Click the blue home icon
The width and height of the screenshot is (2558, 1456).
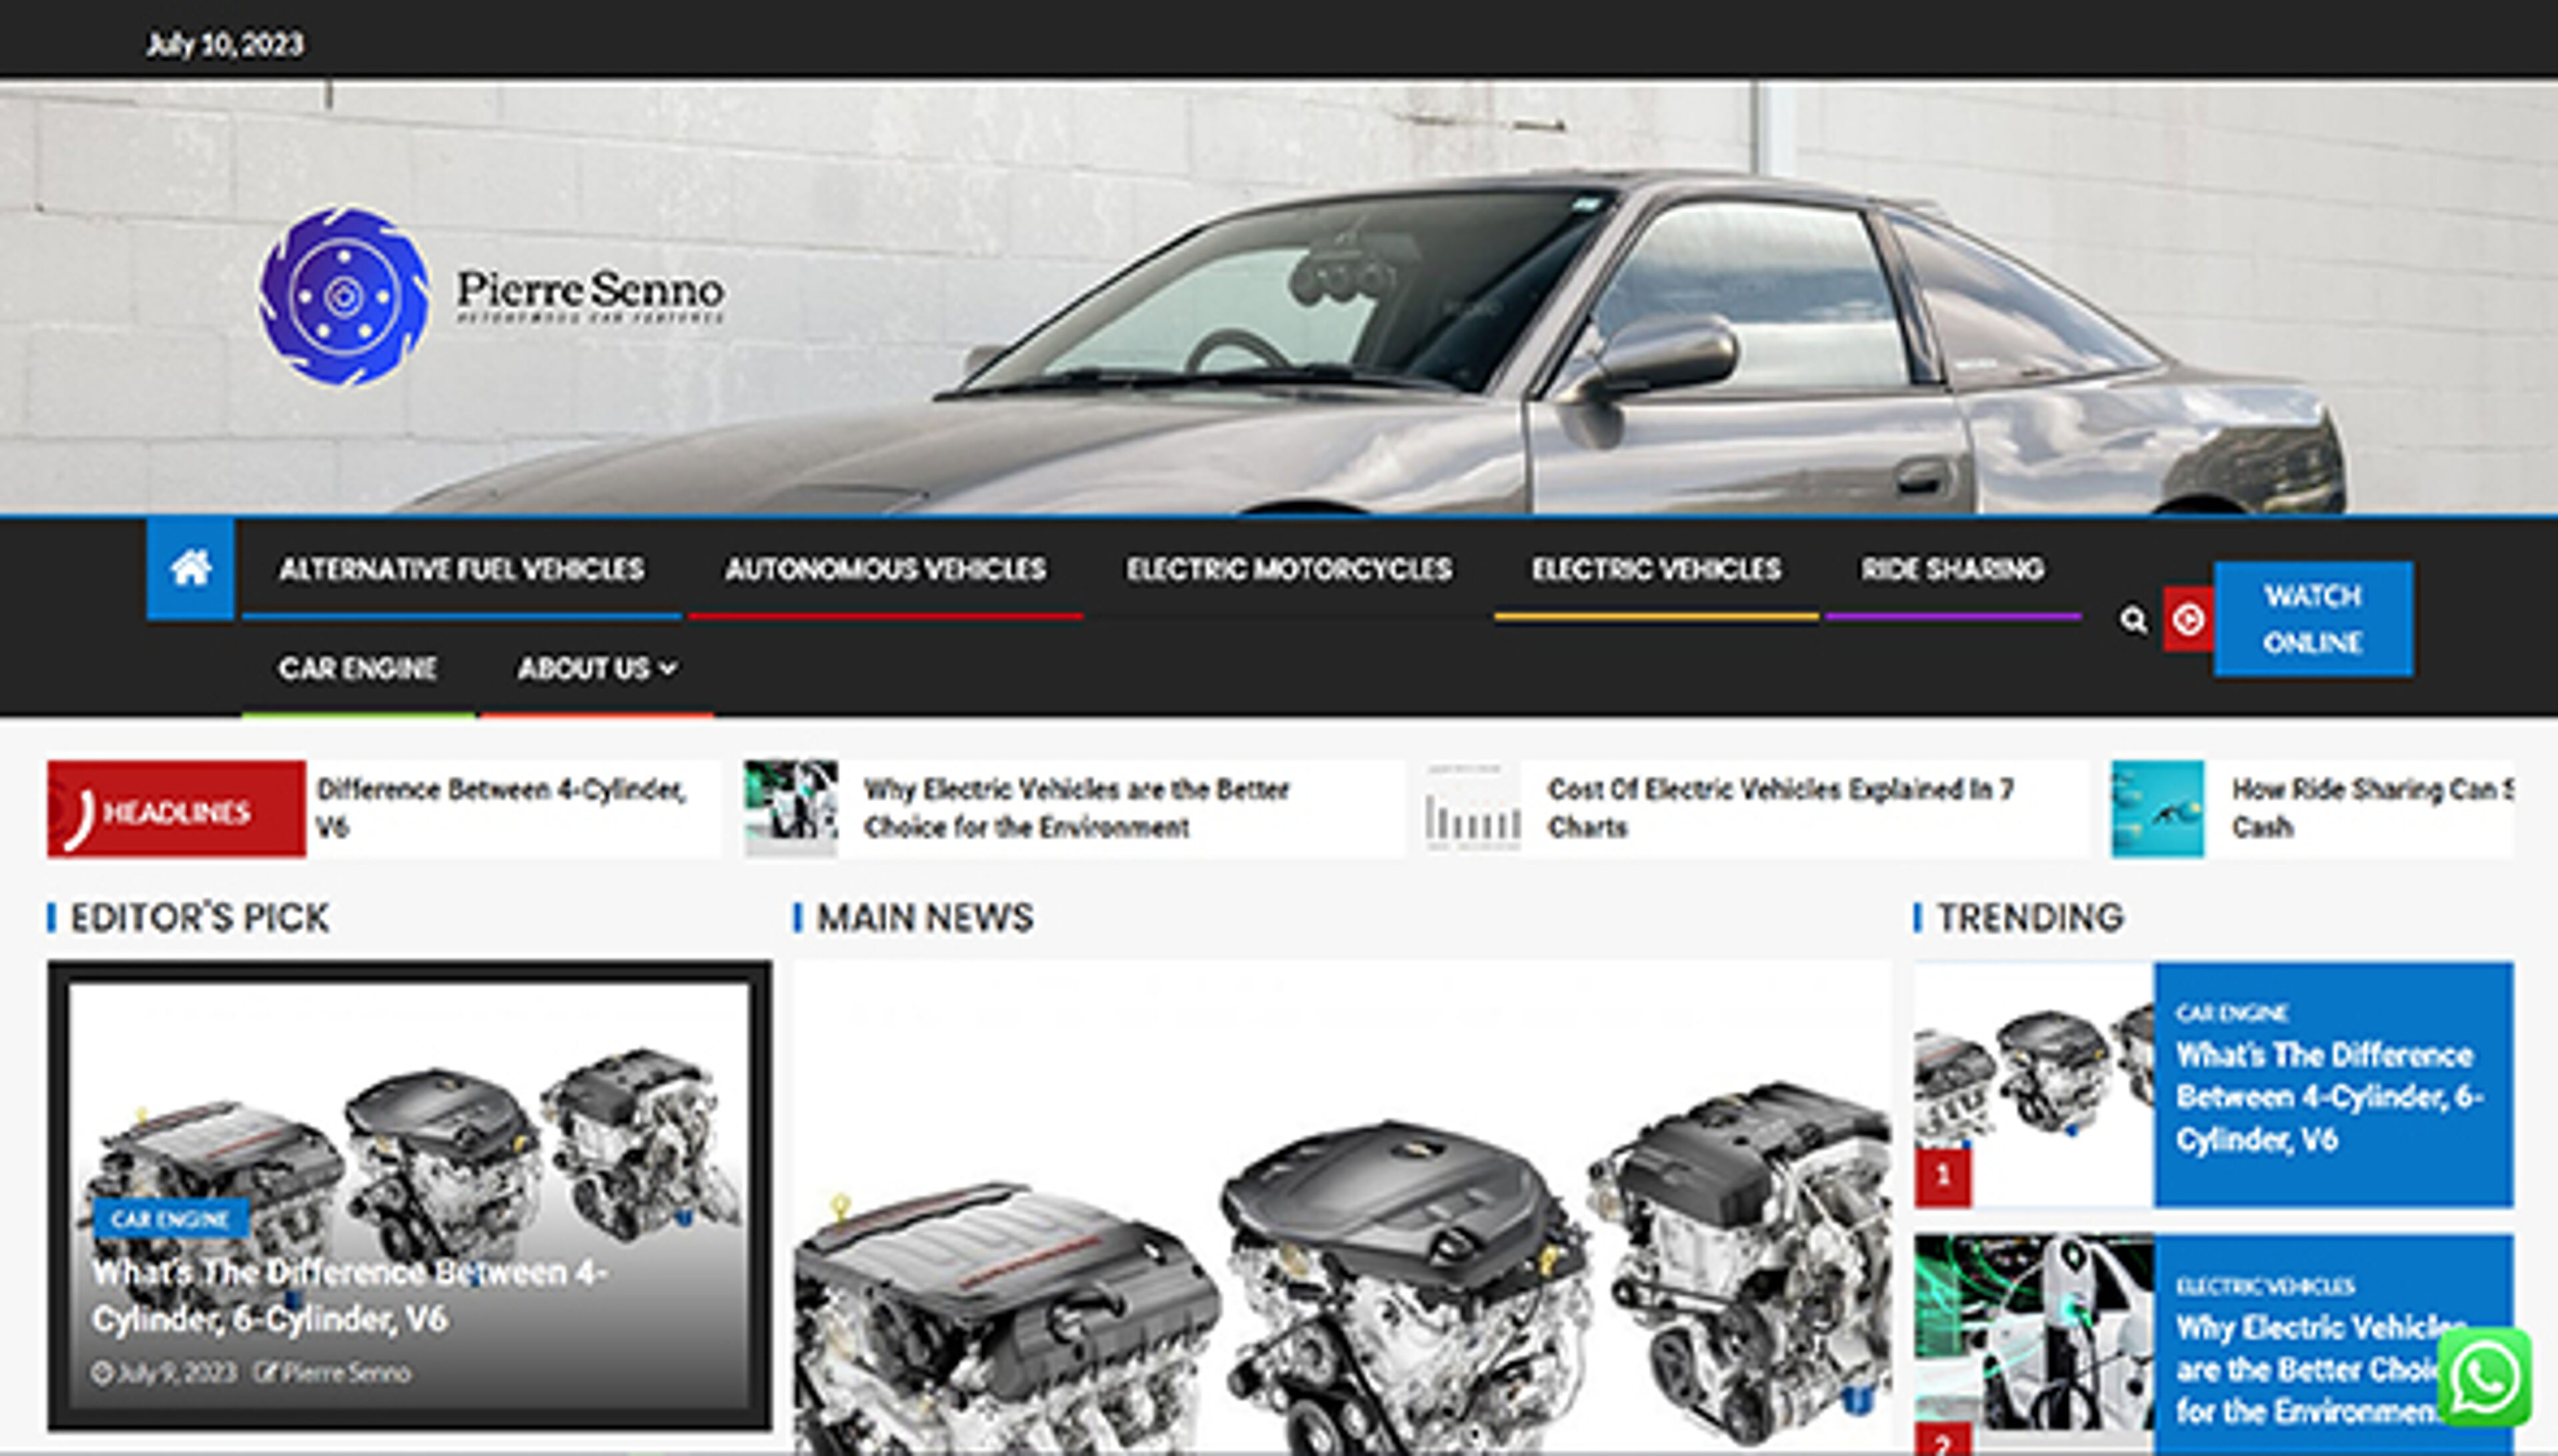190,568
